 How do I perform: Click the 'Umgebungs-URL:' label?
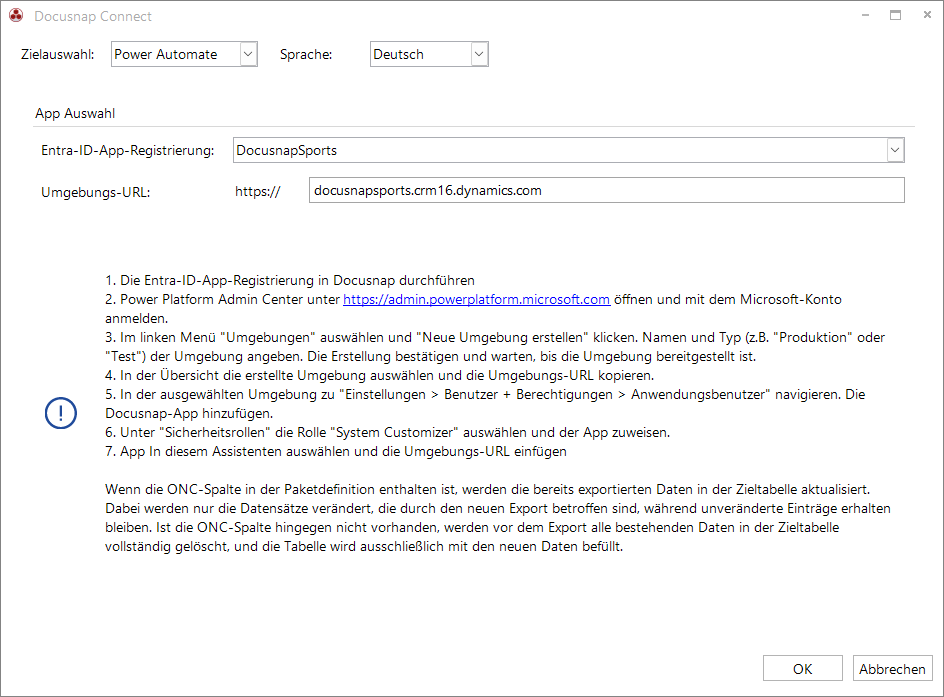click(x=96, y=193)
